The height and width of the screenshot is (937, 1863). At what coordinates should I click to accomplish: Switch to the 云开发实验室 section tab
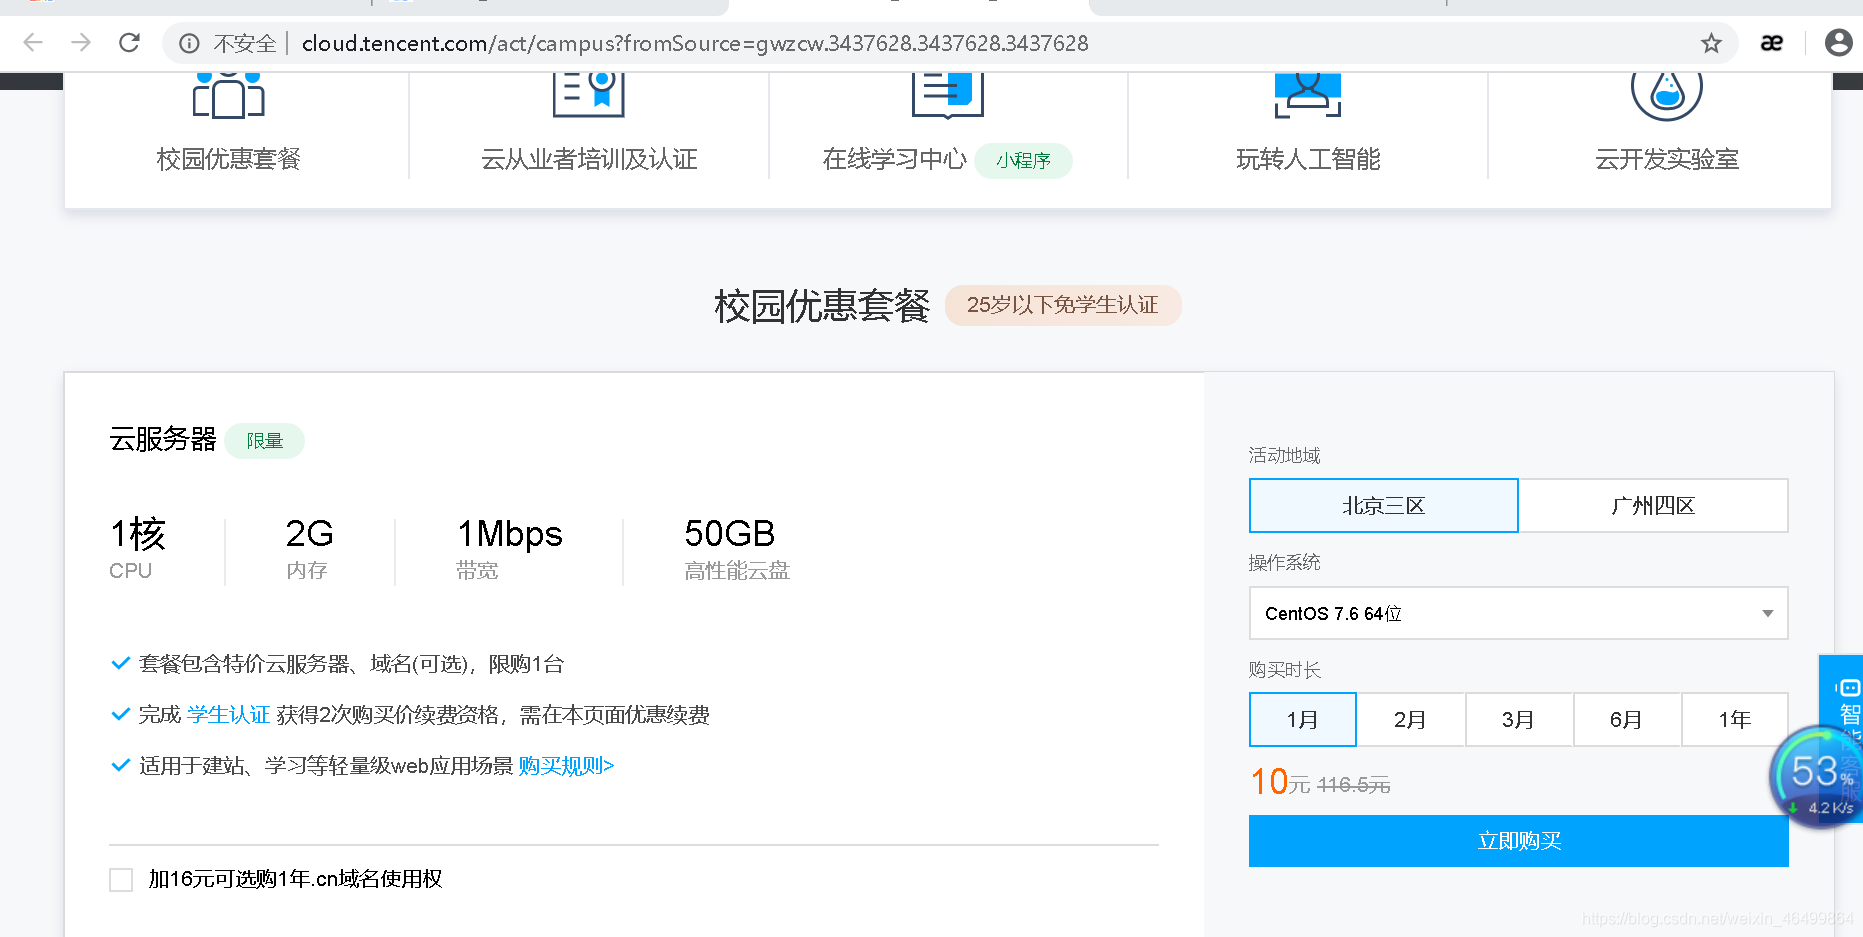pos(1667,159)
